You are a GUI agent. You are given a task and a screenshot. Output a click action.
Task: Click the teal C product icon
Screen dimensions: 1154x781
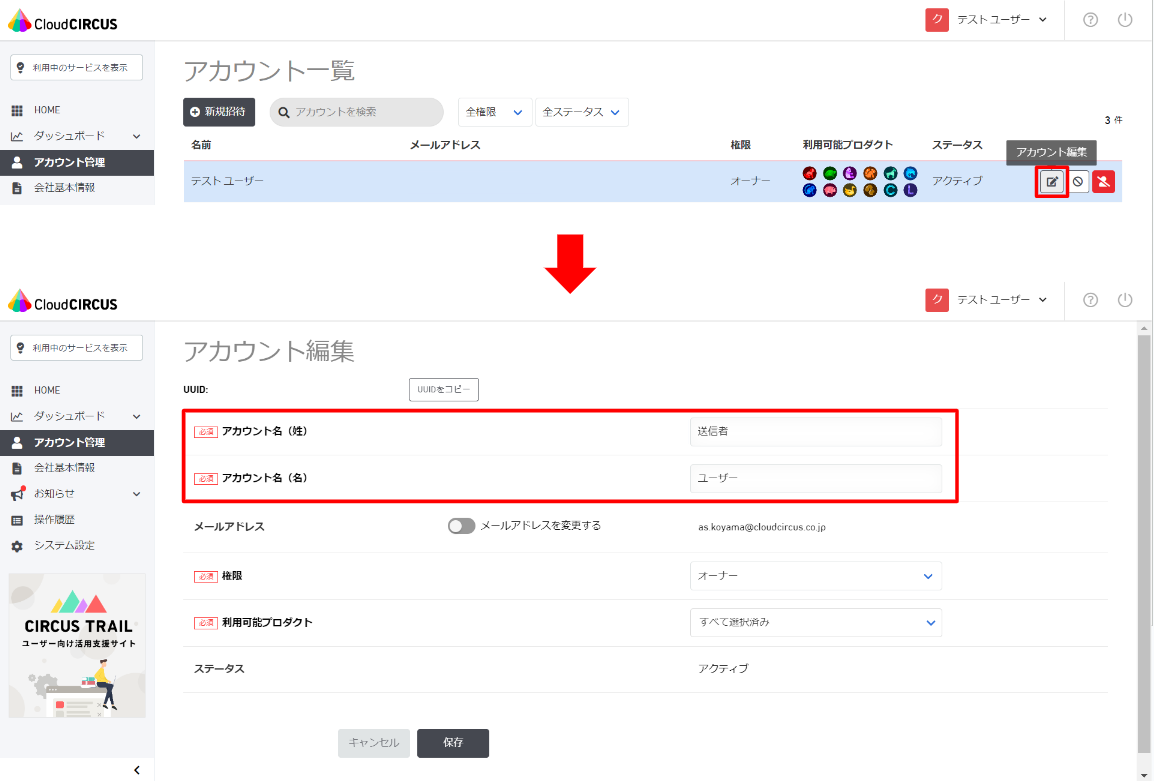[x=890, y=191]
